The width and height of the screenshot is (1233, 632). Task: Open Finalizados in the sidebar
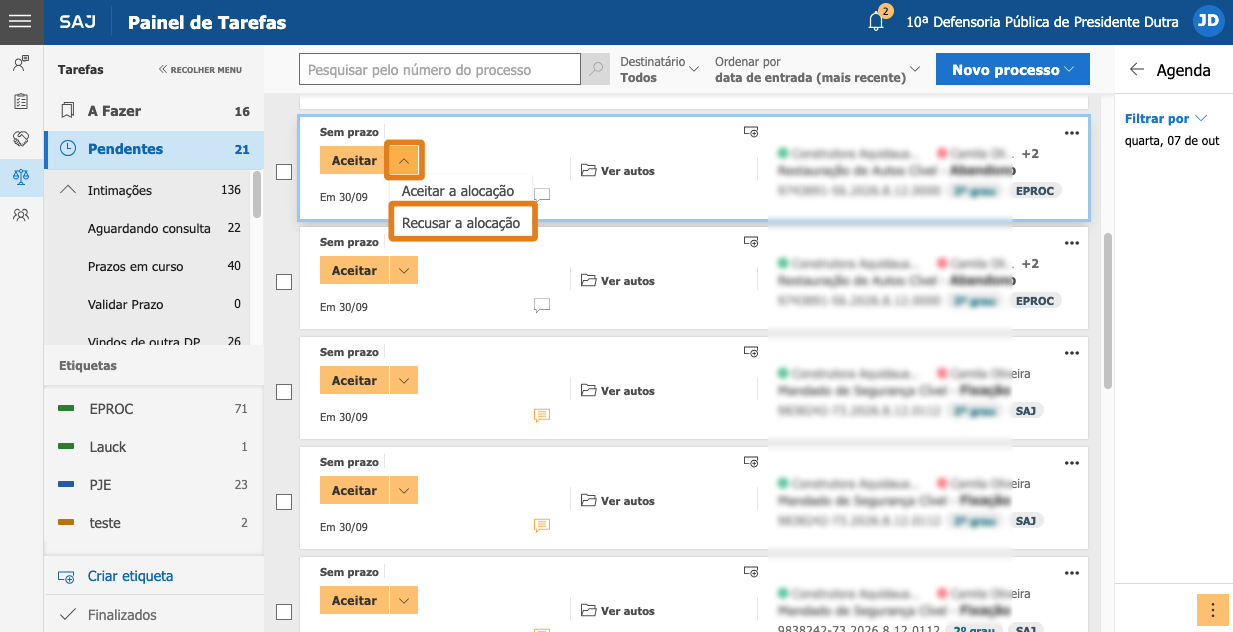coord(154,615)
